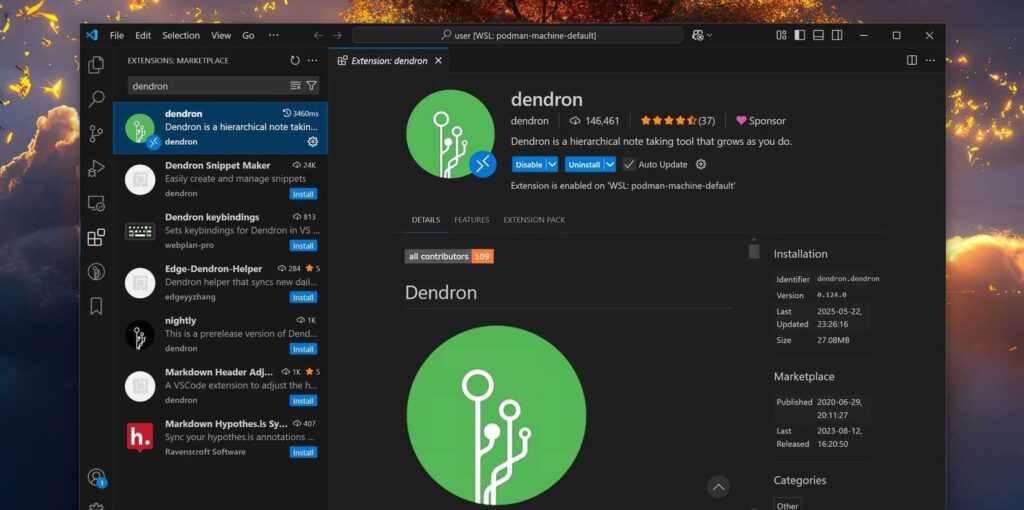Open the star rating with 37 reviews
Viewport: 1024px width, 510px height.
678,121
